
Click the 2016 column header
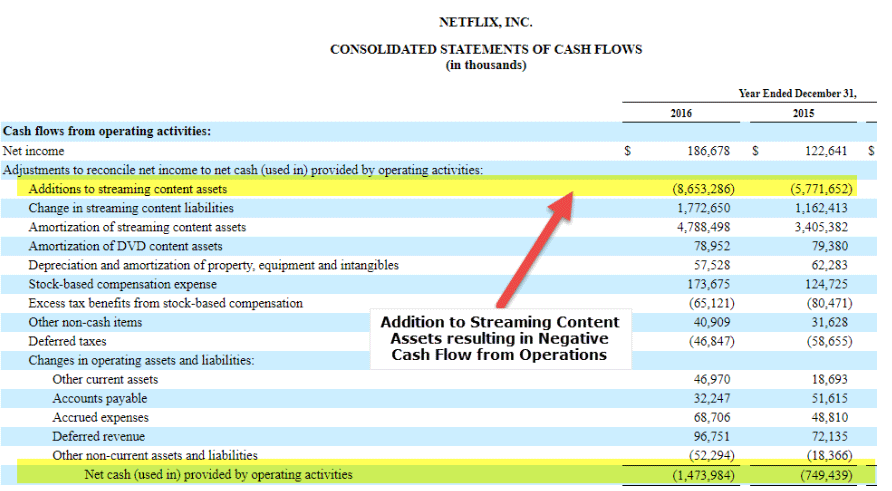tap(681, 113)
